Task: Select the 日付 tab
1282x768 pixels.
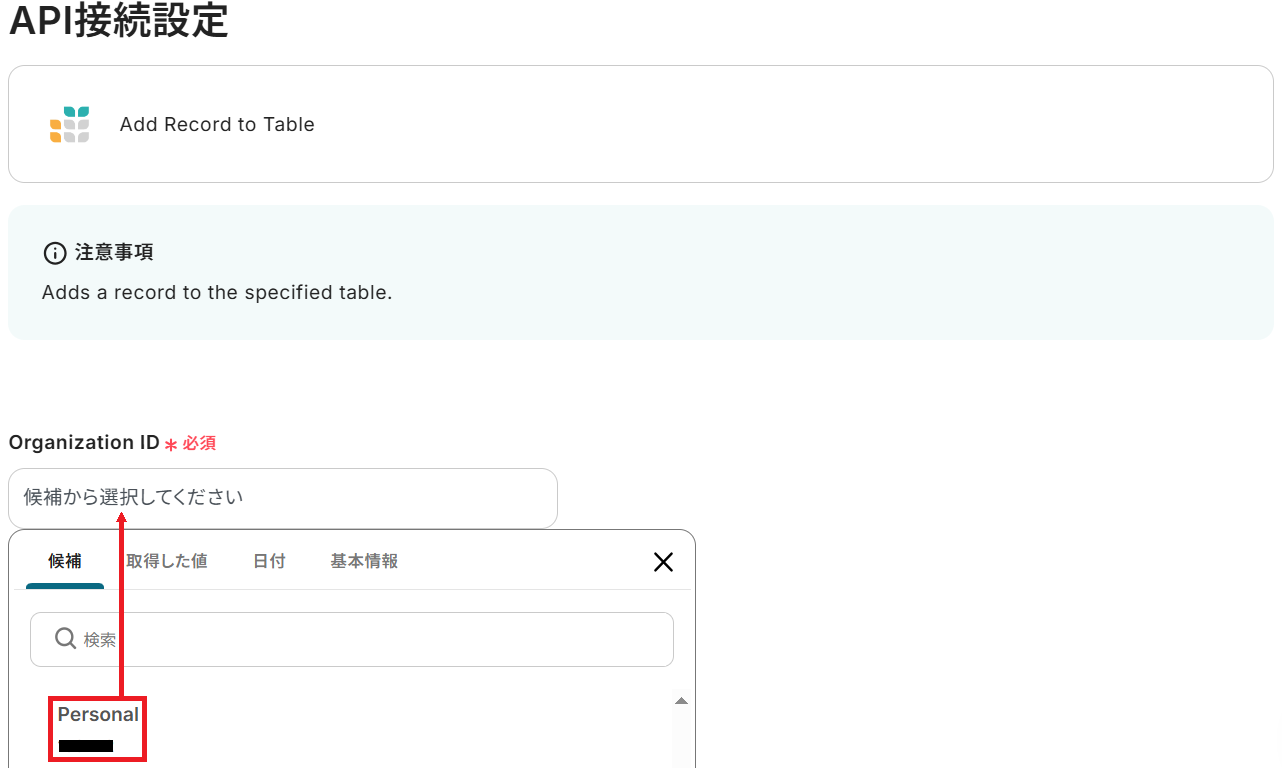Action: click(x=269, y=562)
